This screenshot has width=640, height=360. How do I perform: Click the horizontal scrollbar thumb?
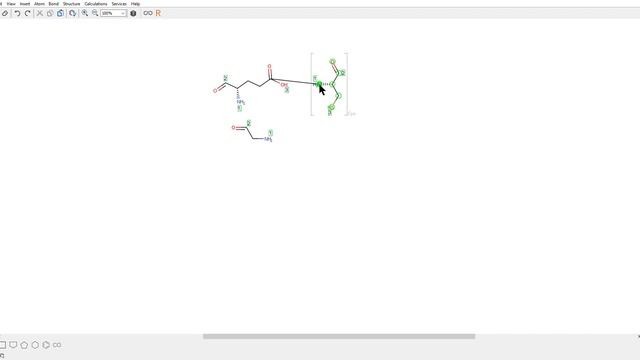[339, 336]
